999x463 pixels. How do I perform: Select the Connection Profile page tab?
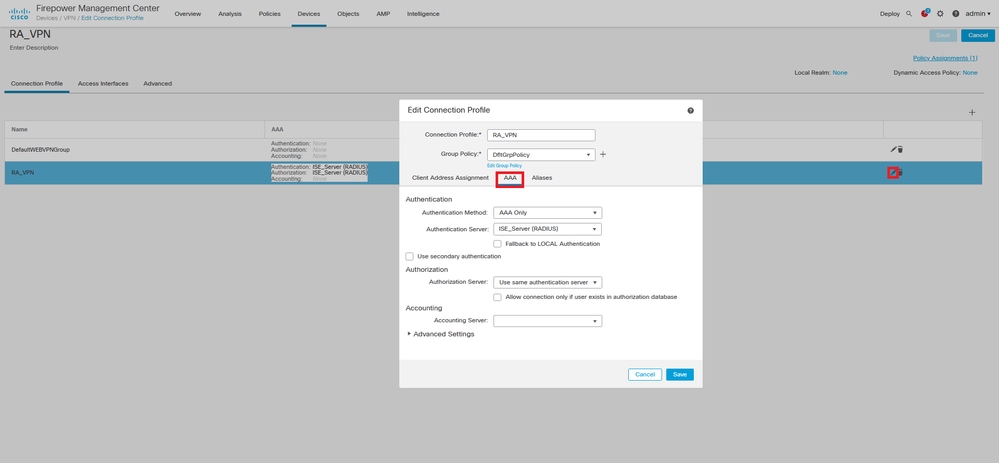(x=37, y=83)
